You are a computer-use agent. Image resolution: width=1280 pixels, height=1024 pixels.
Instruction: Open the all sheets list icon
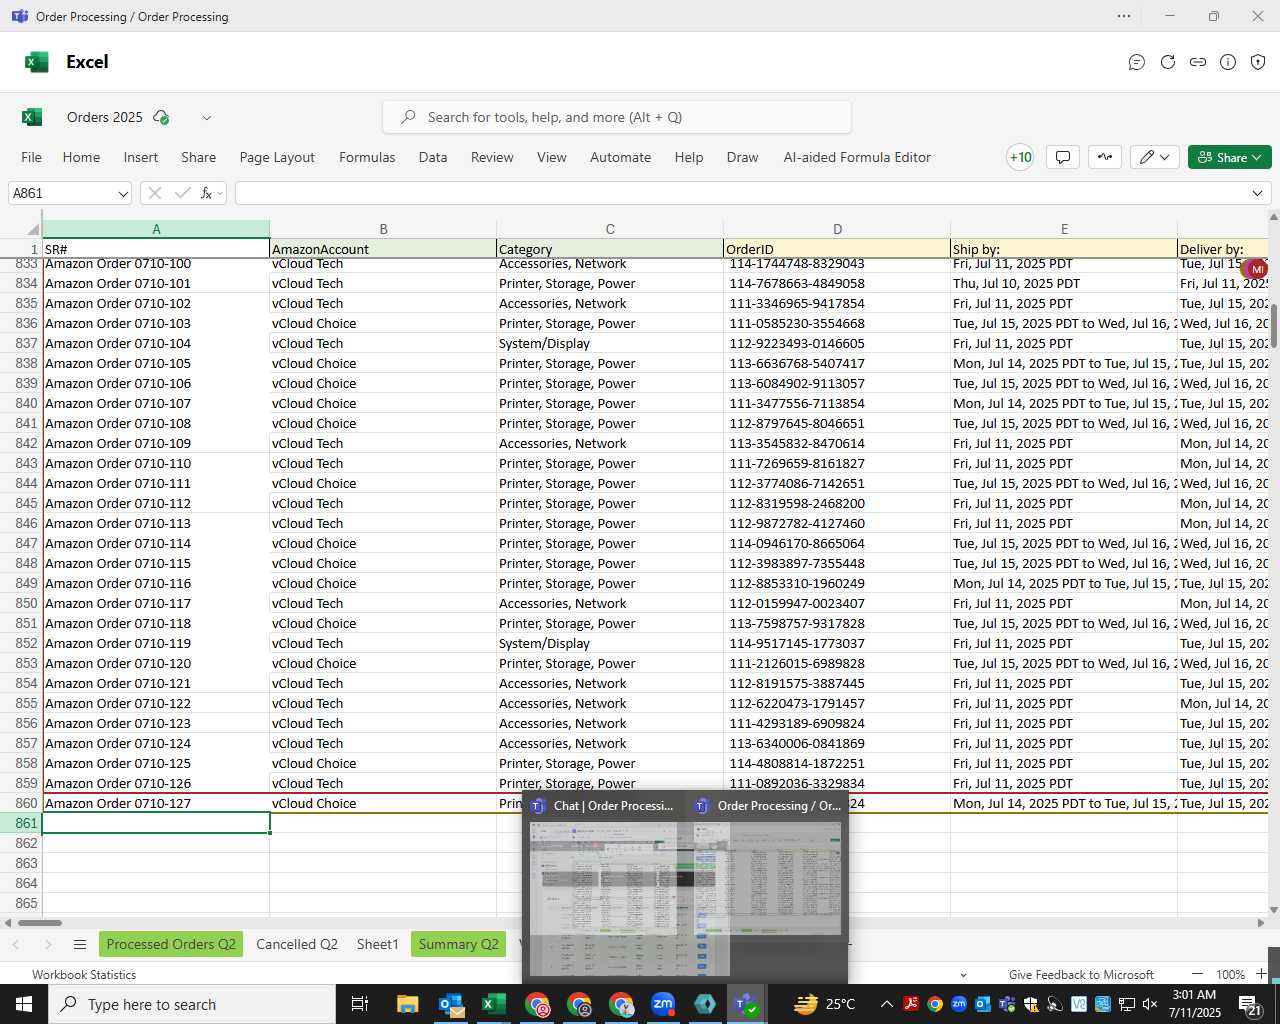[x=80, y=944]
